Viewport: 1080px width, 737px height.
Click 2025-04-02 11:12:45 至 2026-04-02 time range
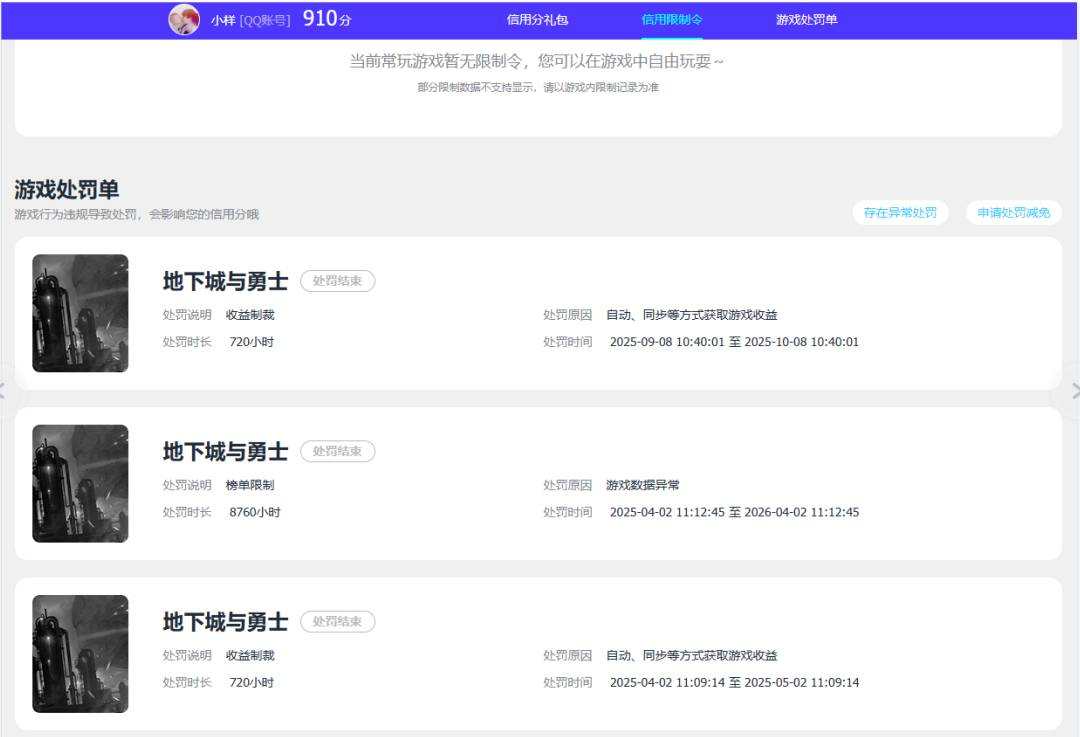pos(734,512)
